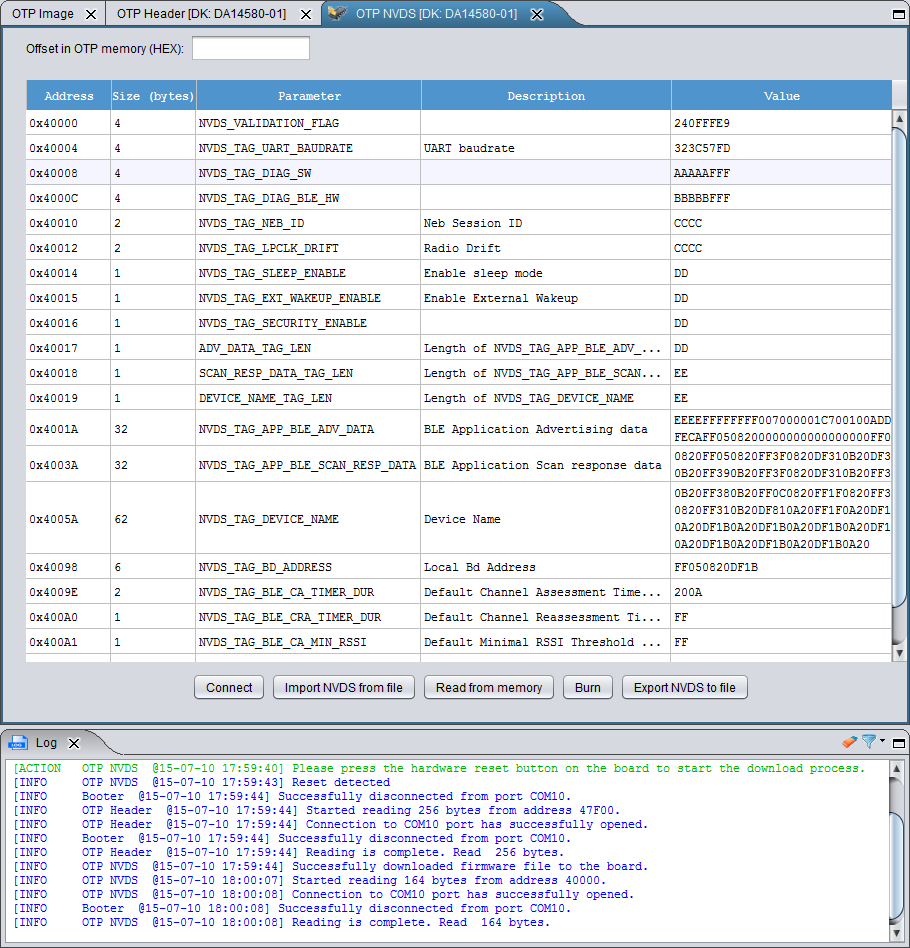Screen dimensions: 910x948
Task: Close the OTP Image tab
Action: point(91,14)
